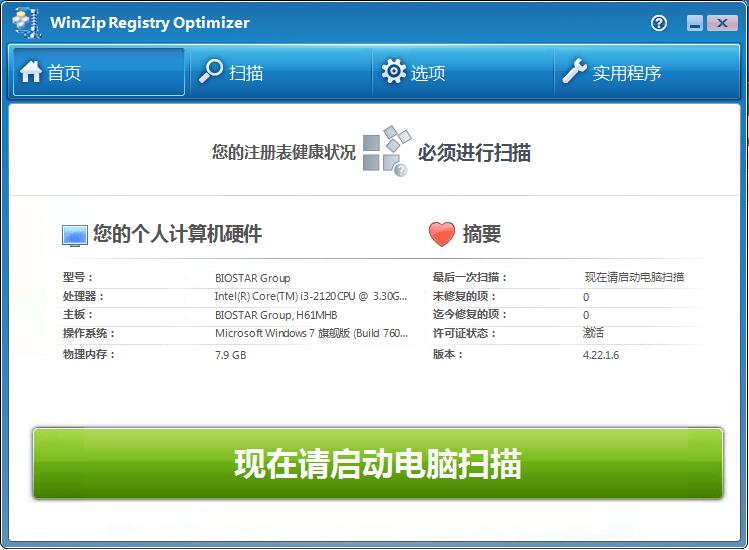Screen dimensions: 749x550
Task: Click the red heart icon beside 摘要
Action: (x=441, y=234)
